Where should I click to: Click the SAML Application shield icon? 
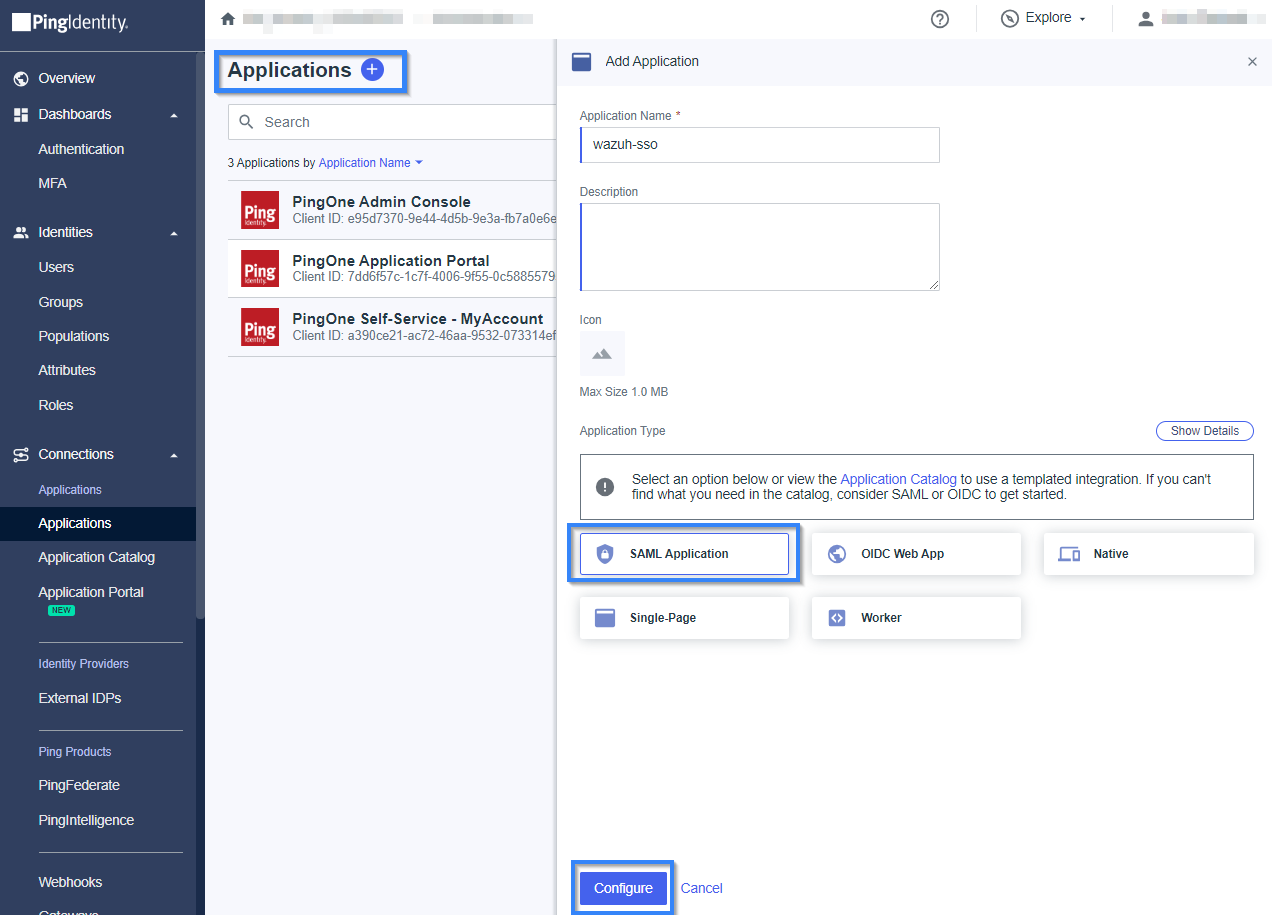point(604,554)
